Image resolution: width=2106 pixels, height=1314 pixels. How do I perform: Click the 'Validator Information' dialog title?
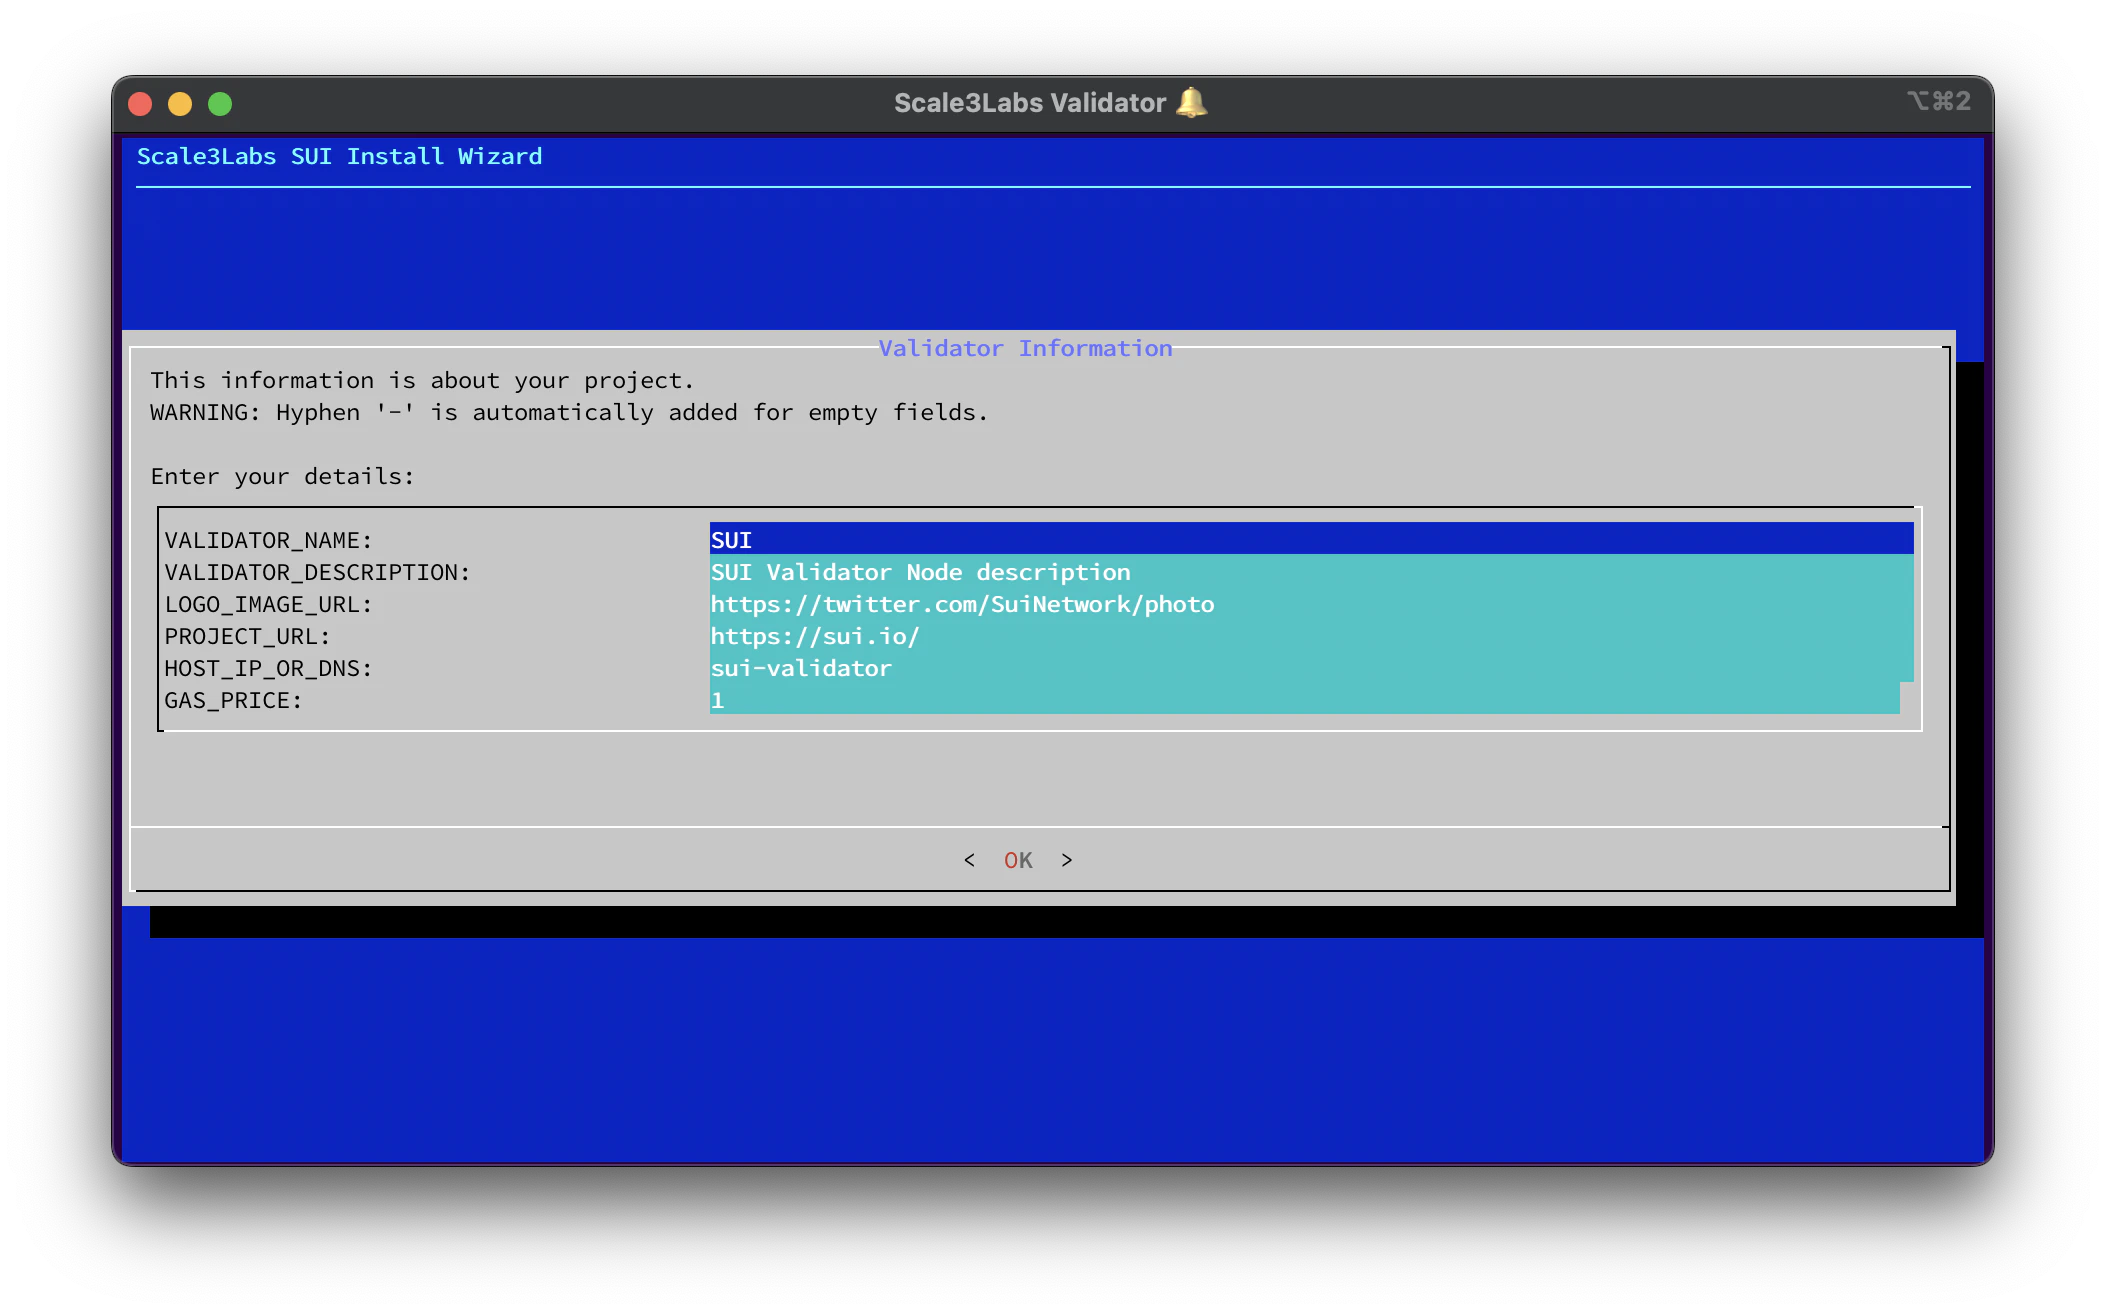click(1025, 348)
